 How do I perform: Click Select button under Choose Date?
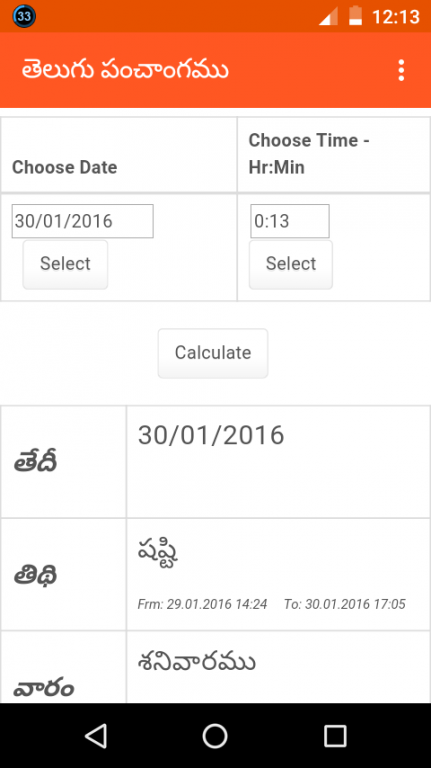(x=65, y=264)
